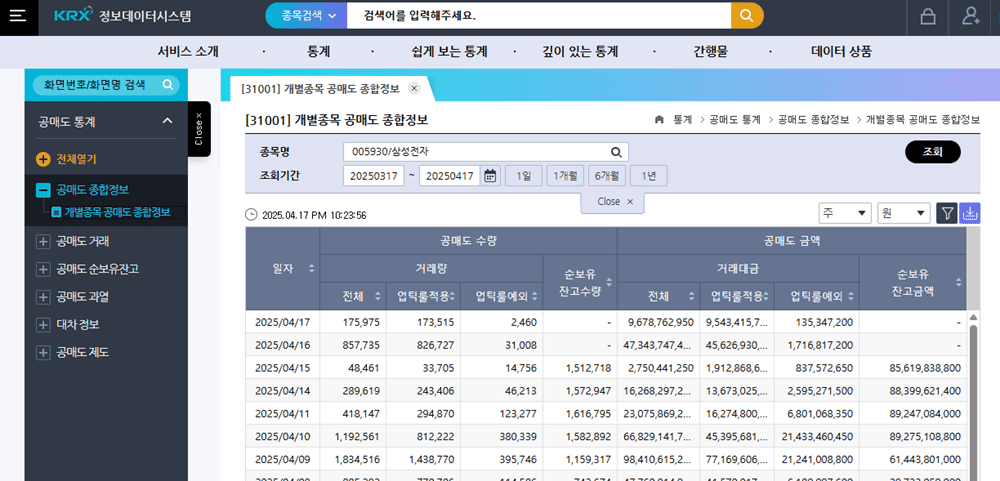The image size is (1000, 481).
Task: Click the 2025/04/15 date cell
Action: click(283, 367)
